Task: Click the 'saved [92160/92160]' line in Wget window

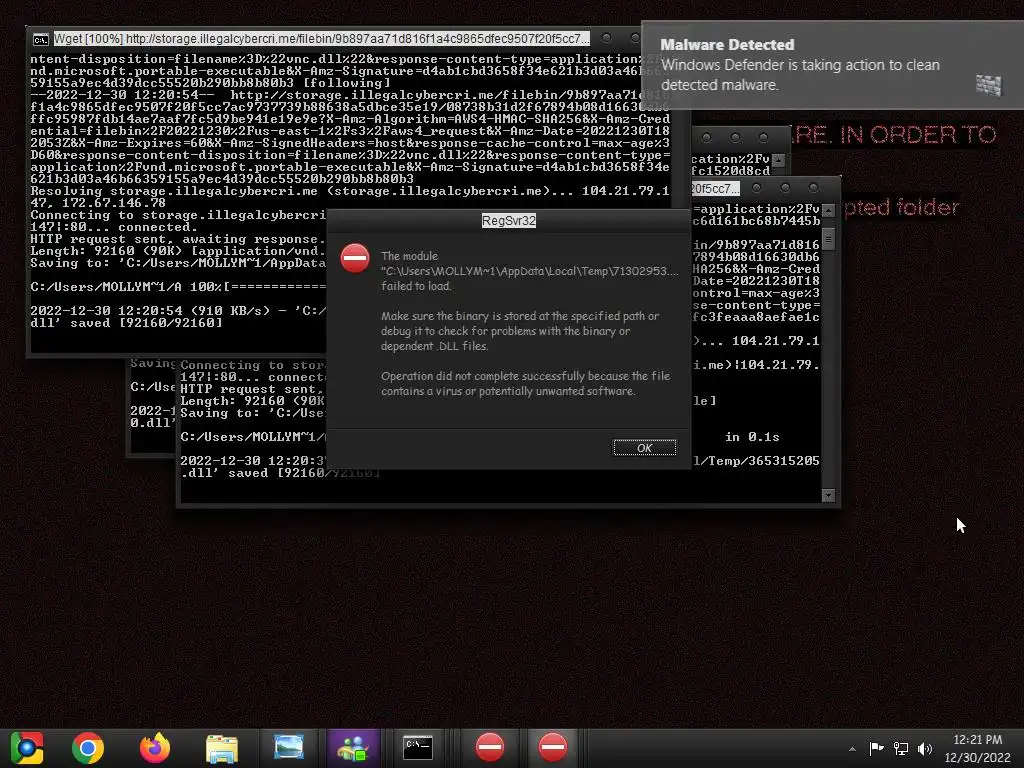Action: coord(126,323)
